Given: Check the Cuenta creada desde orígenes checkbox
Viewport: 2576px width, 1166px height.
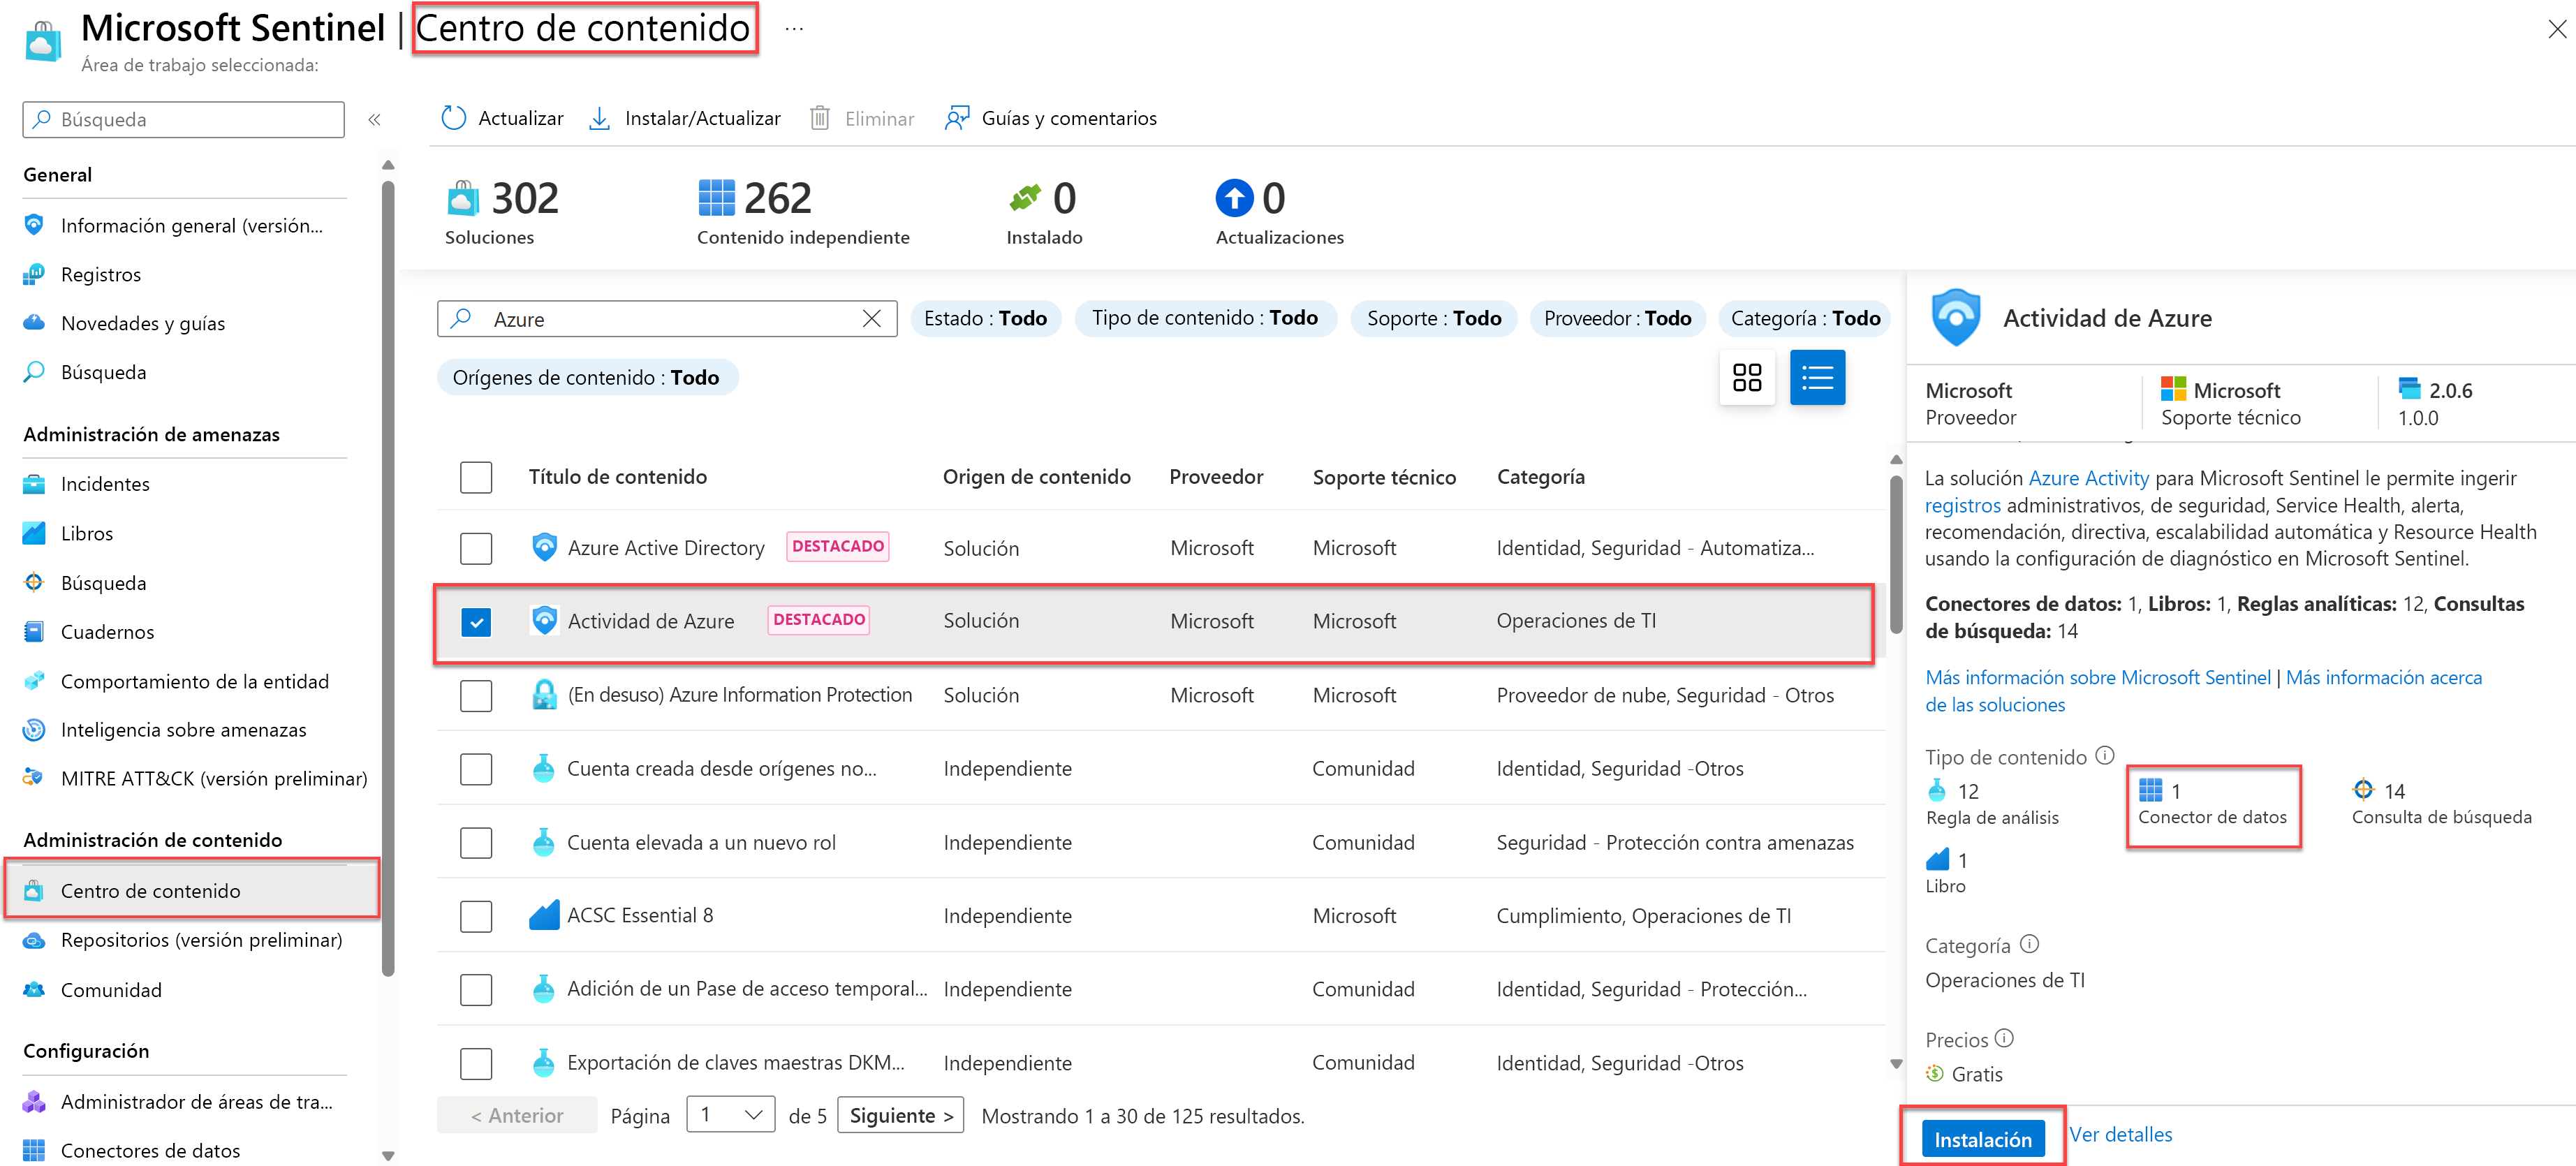Looking at the screenshot, I should tap(476, 769).
